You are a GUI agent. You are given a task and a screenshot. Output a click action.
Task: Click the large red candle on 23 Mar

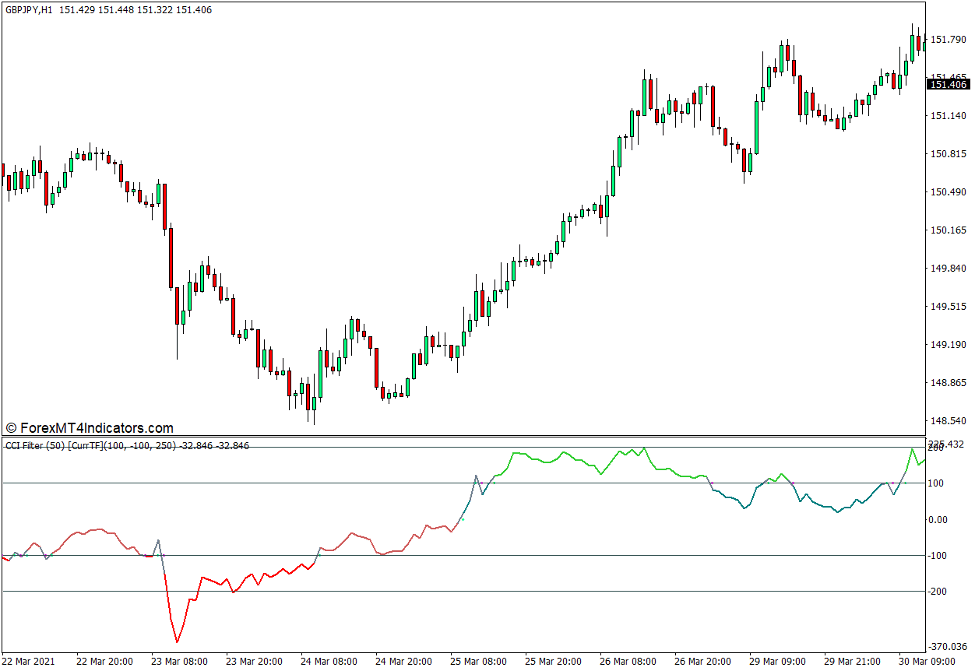tap(171, 258)
